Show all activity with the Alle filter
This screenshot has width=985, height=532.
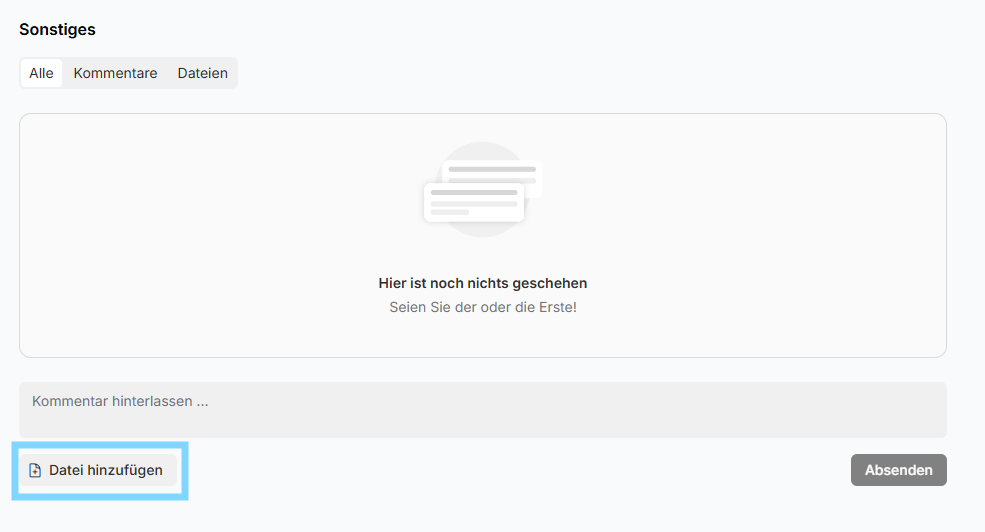pyautogui.click(x=41, y=73)
